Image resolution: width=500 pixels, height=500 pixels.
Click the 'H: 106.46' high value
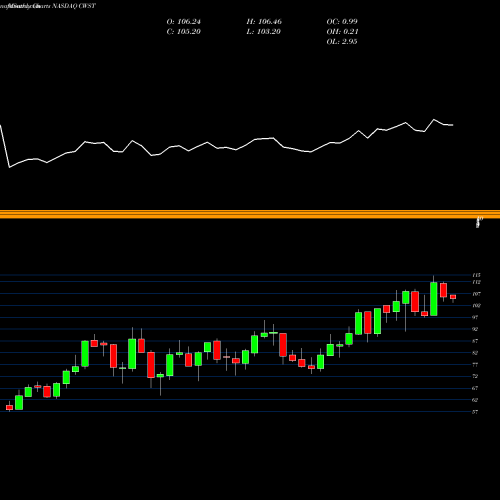point(264,22)
